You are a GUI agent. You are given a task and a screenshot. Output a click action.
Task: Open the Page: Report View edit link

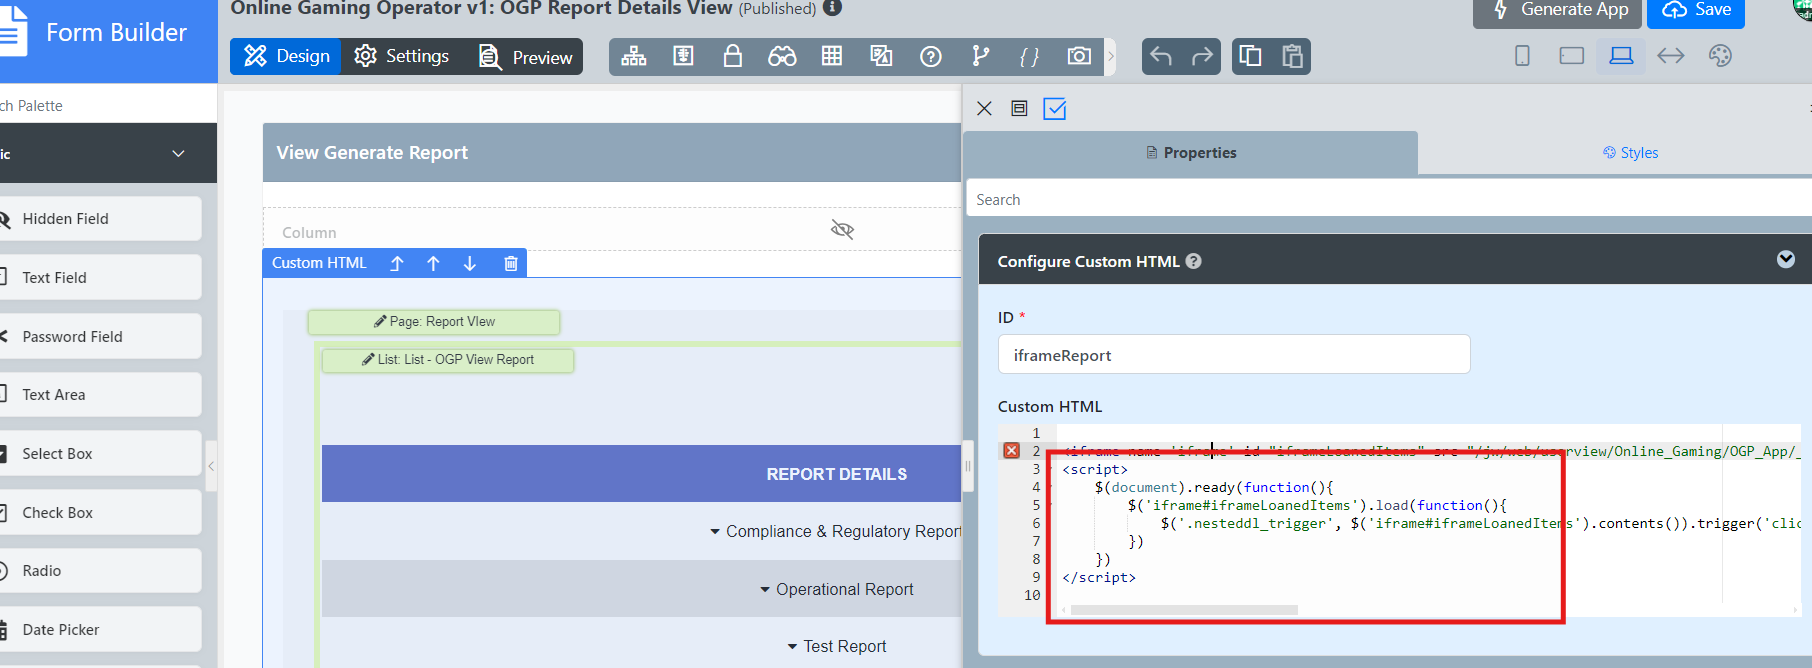434,322
